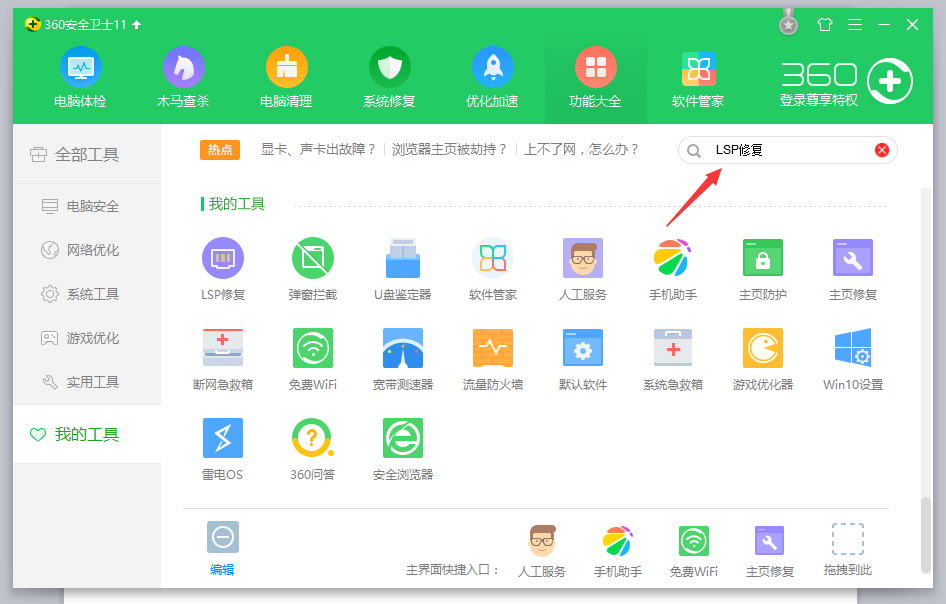Open the 游戏优化器 tool

tap(763, 359)
